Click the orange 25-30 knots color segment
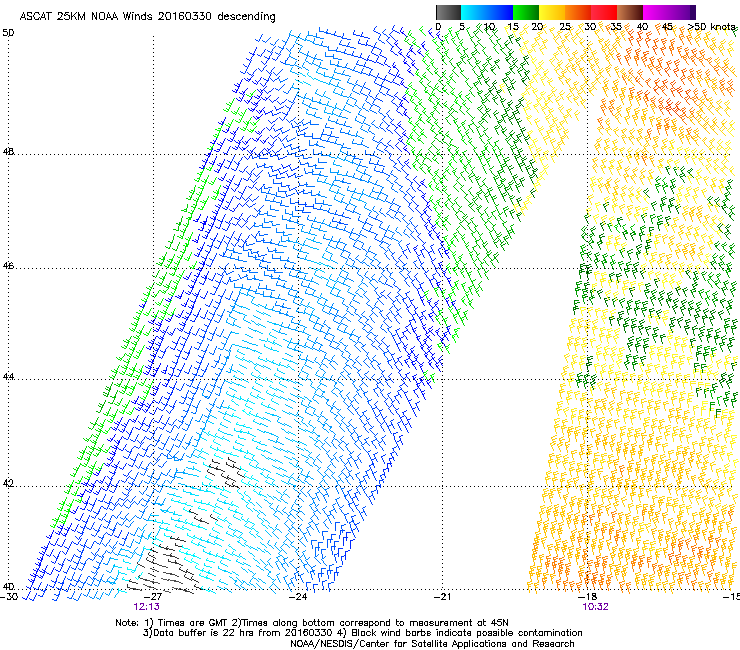 pos(578,12)
